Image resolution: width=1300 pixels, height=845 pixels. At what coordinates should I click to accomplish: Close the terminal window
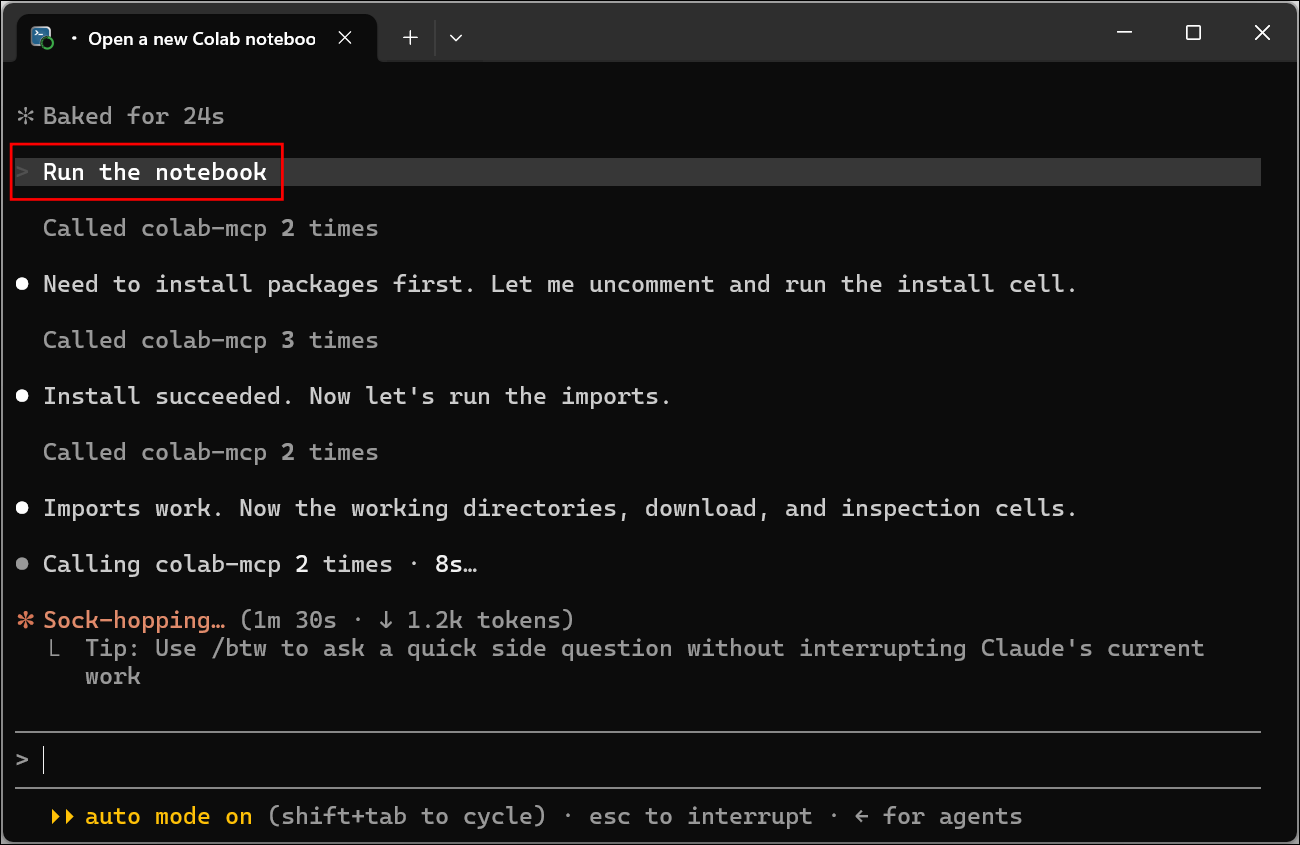coord(1262,33)
